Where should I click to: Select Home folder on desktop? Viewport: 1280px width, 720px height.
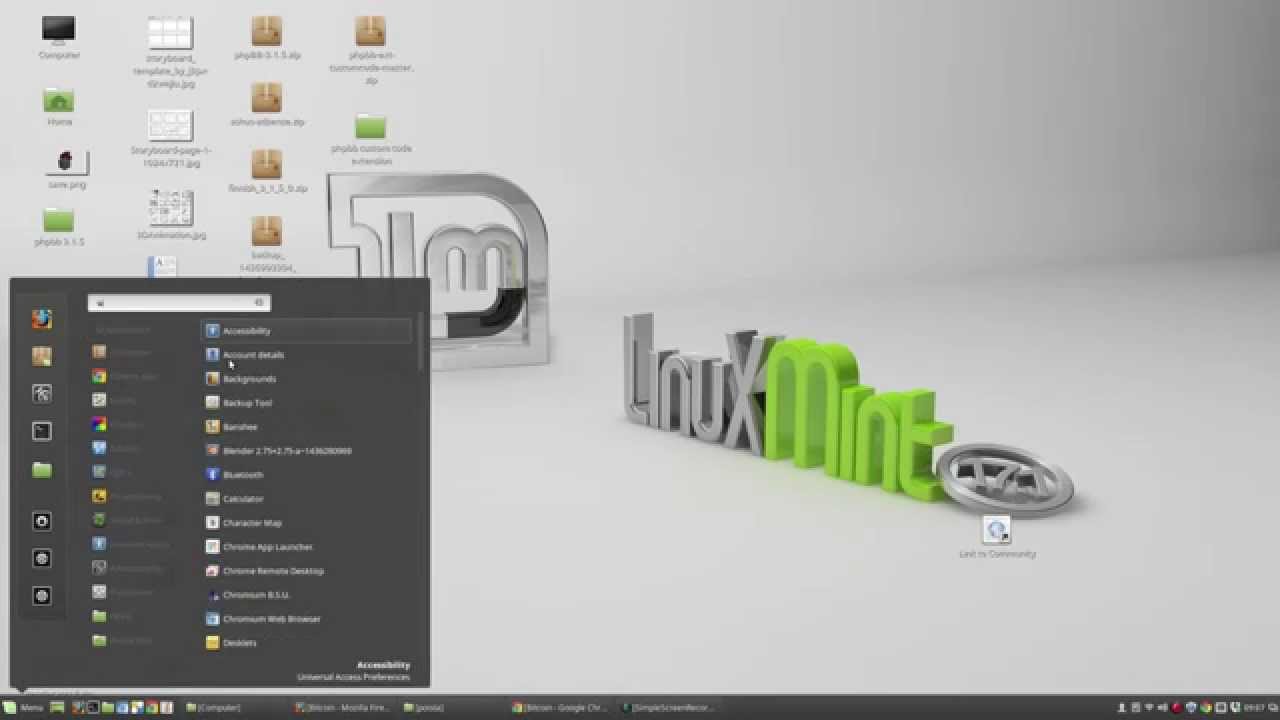click(59, 106)
